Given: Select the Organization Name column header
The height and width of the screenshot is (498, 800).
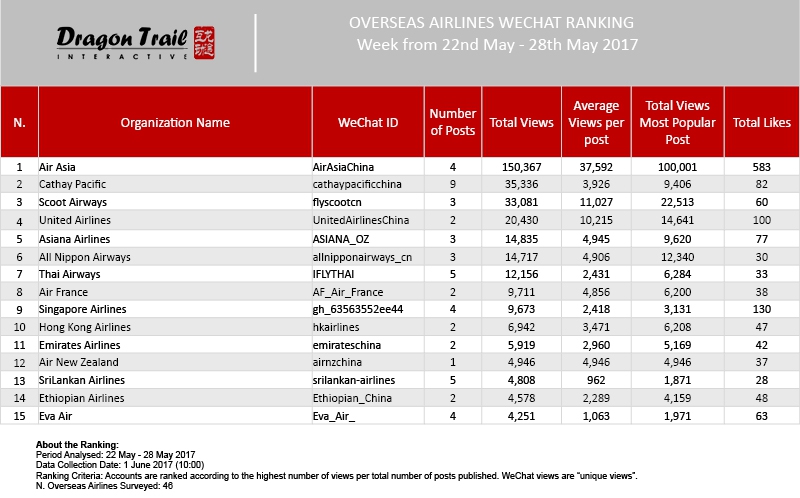Looking at the screenshot, I should point(175,122).
